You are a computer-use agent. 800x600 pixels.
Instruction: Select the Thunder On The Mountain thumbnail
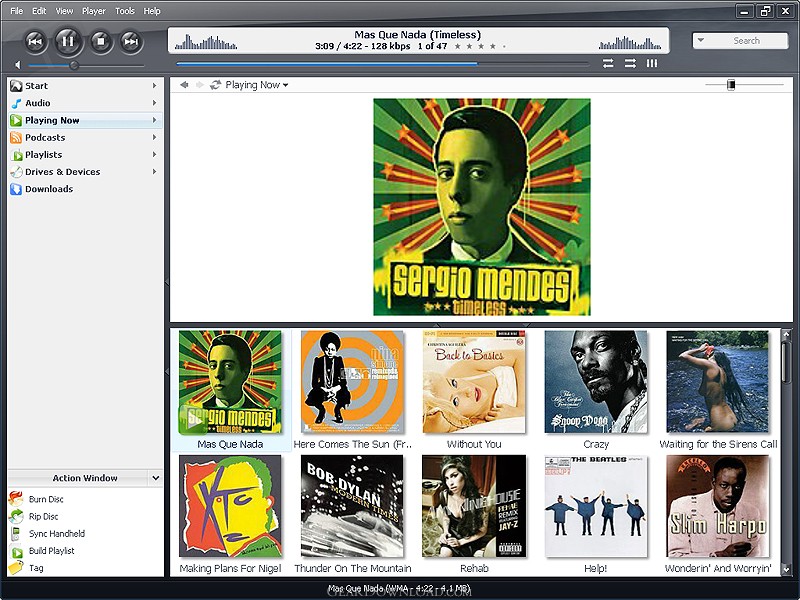(x=353, y=506)
